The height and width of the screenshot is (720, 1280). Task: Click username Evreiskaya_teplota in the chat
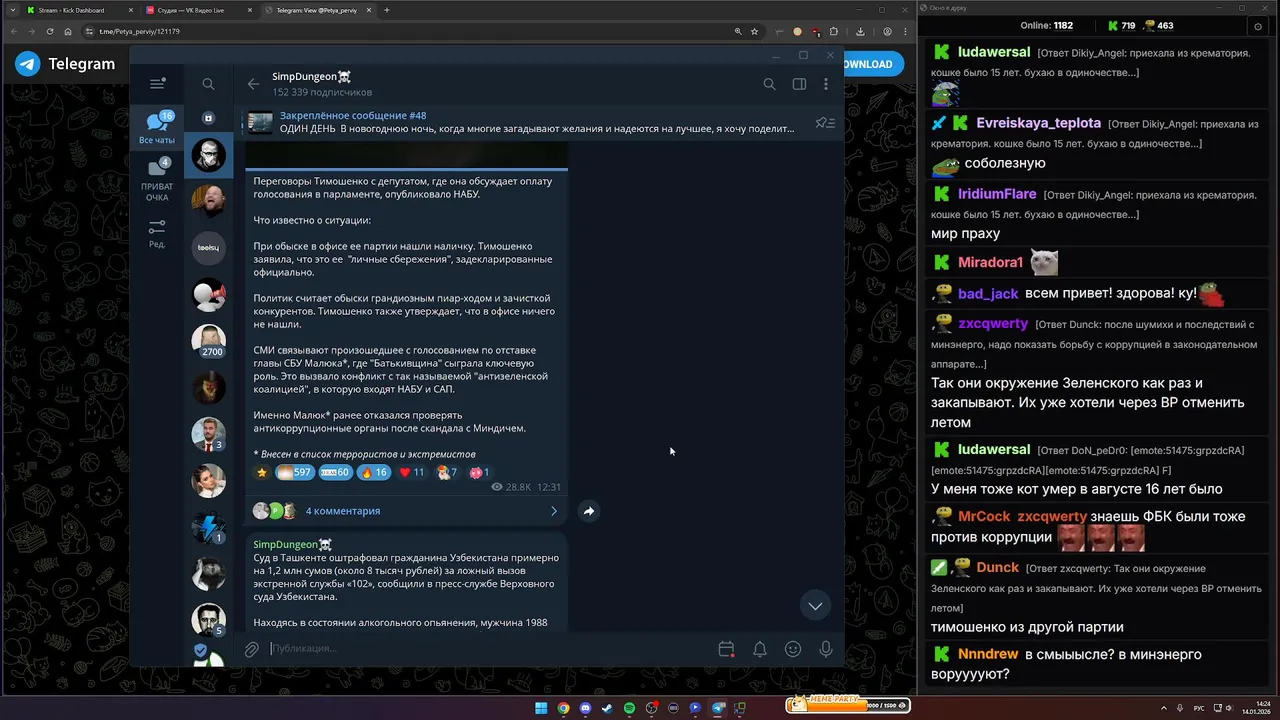click(1039, 123)
